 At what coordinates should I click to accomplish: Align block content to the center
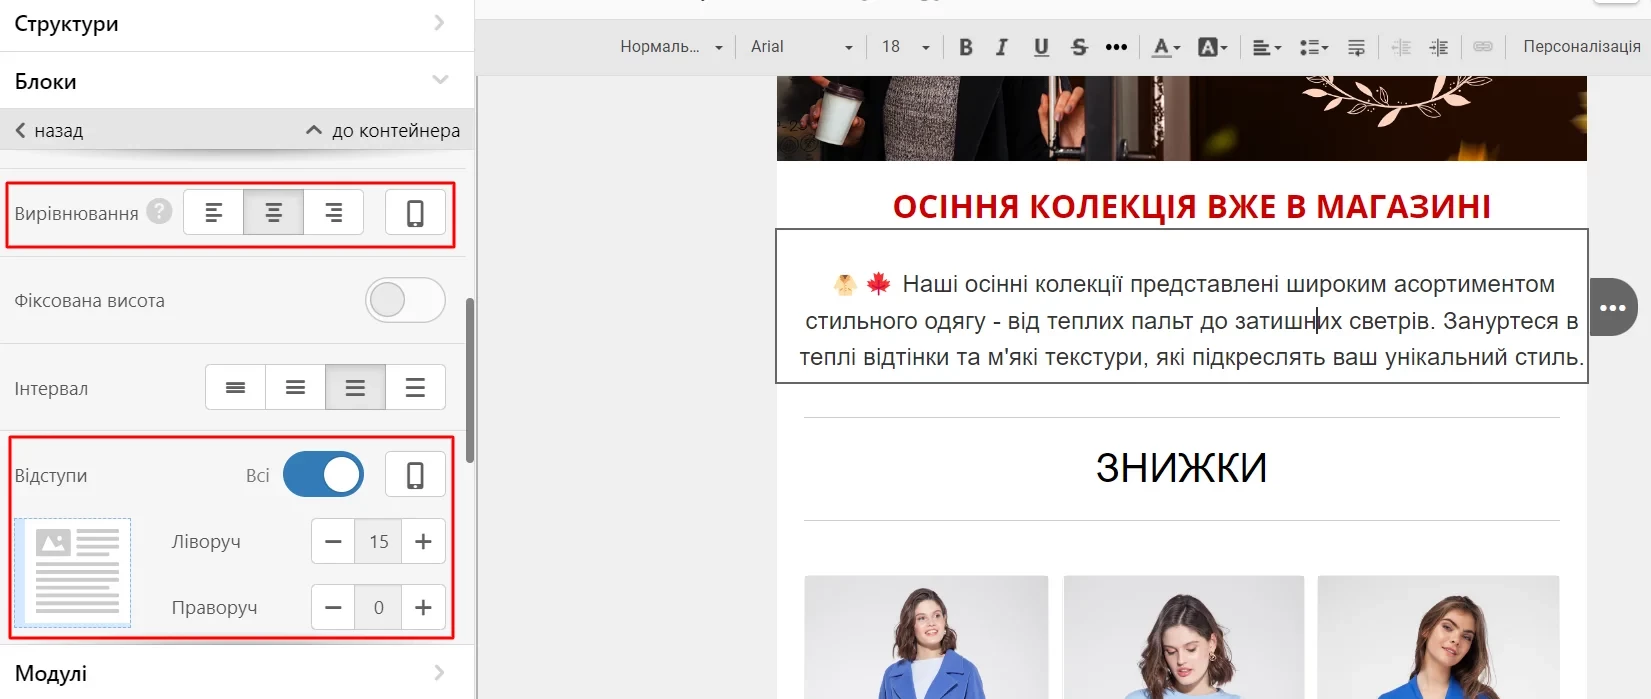click(x=273, y=212)
